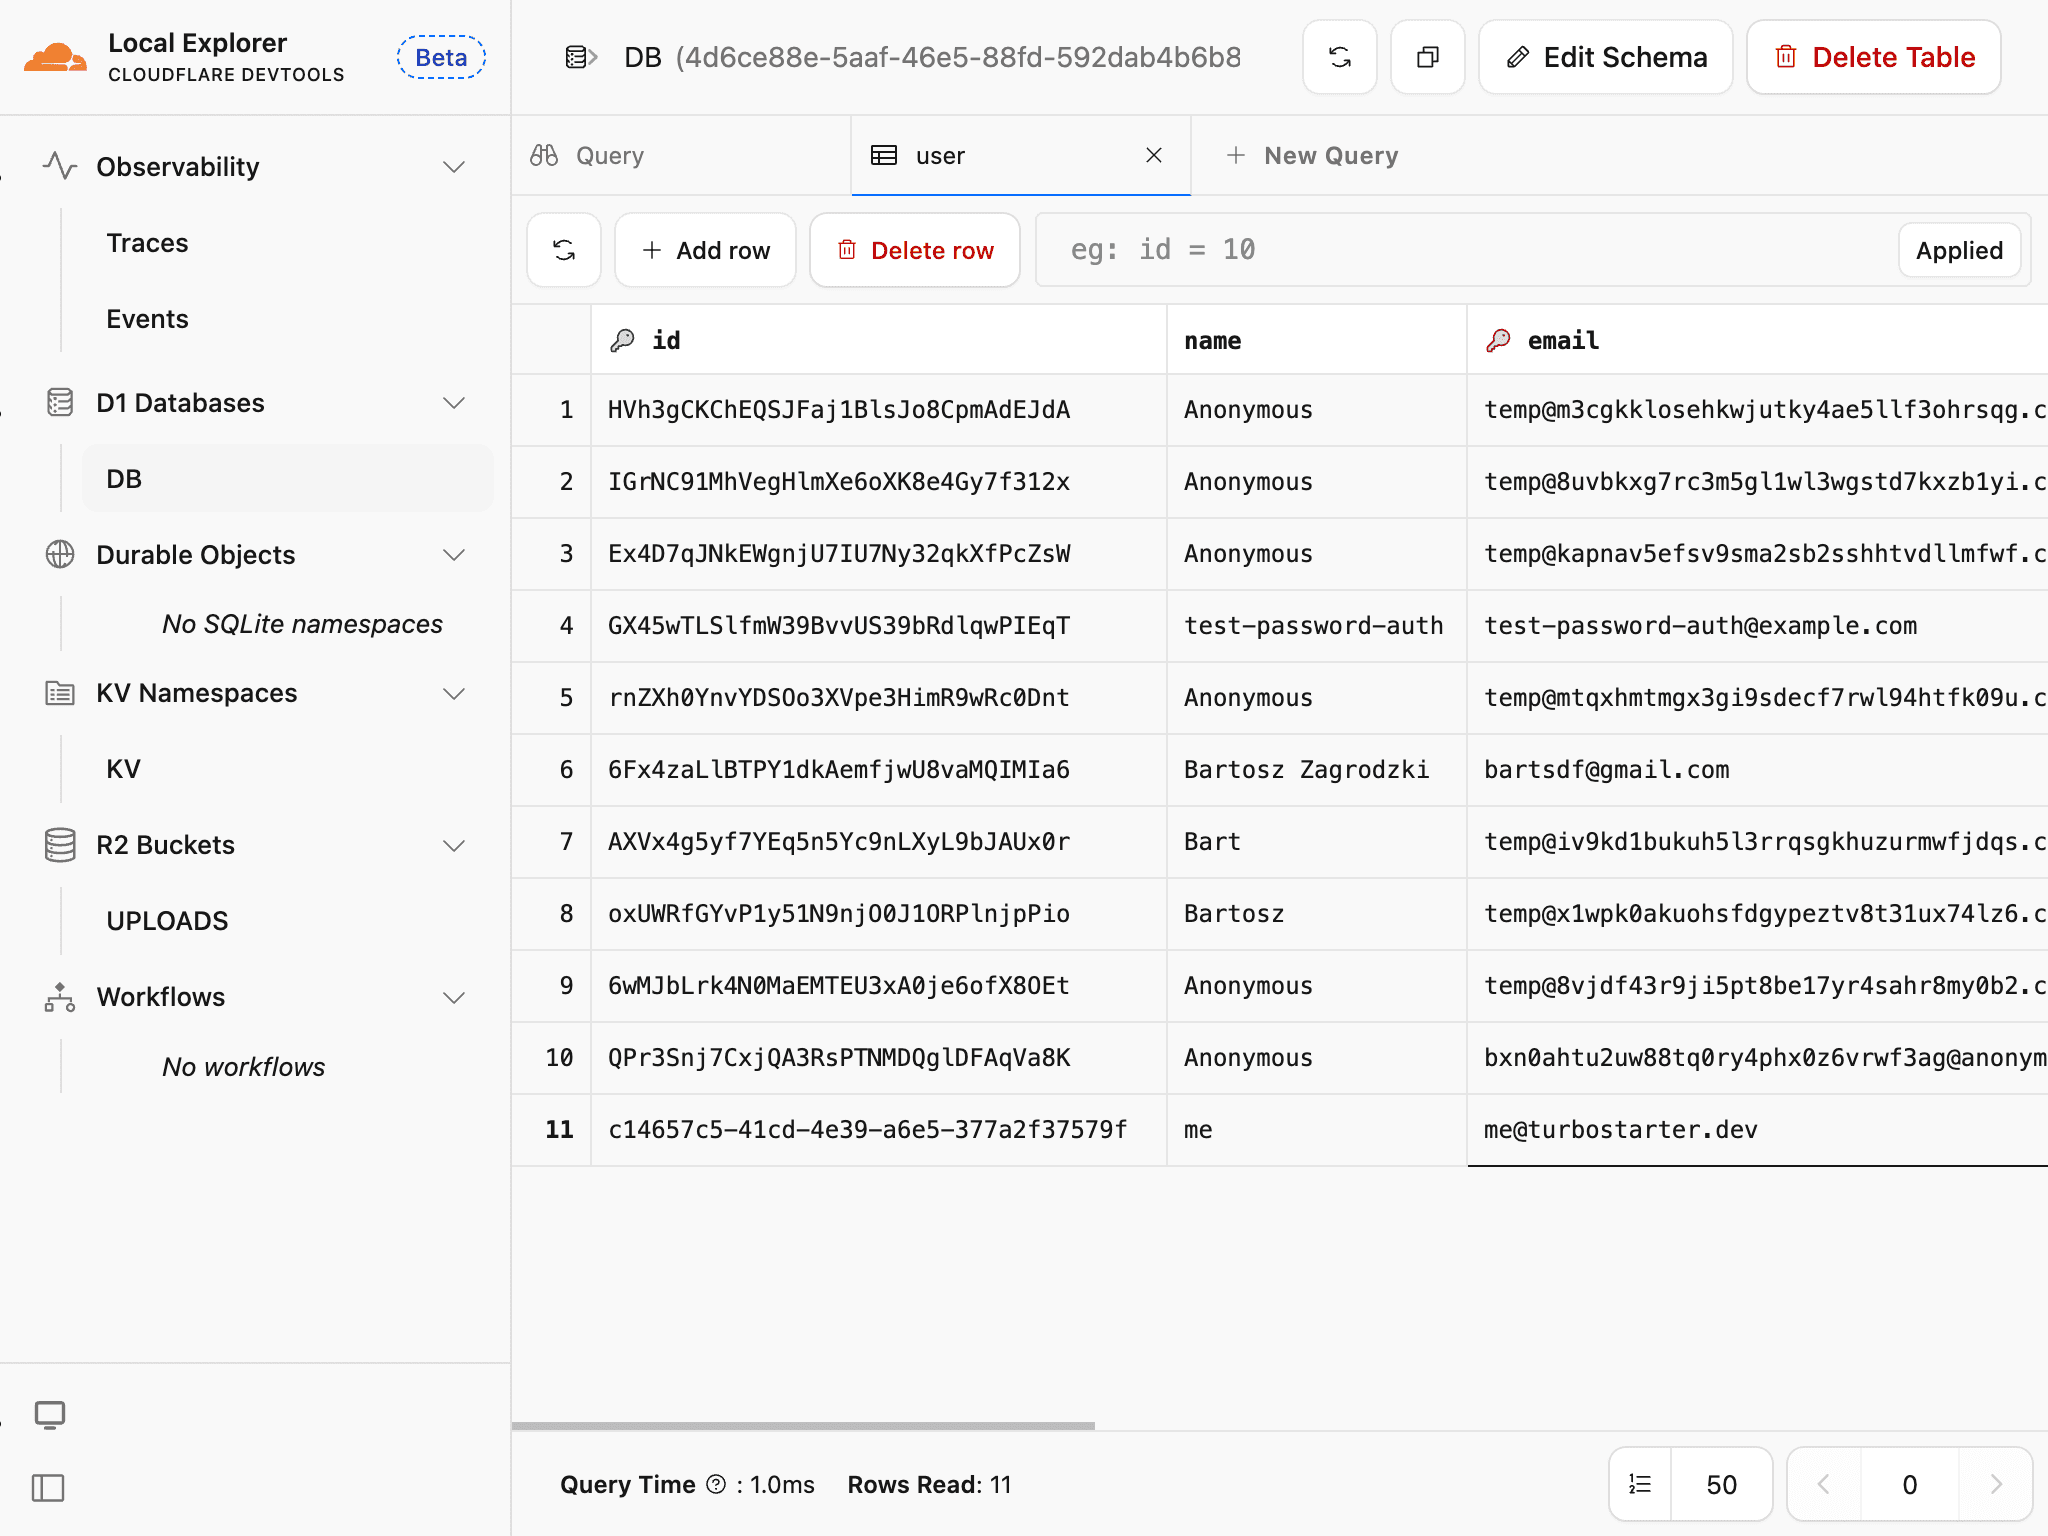Click the KV Namespaces icon
The image size is (2048, 1536).
point(60,692)
